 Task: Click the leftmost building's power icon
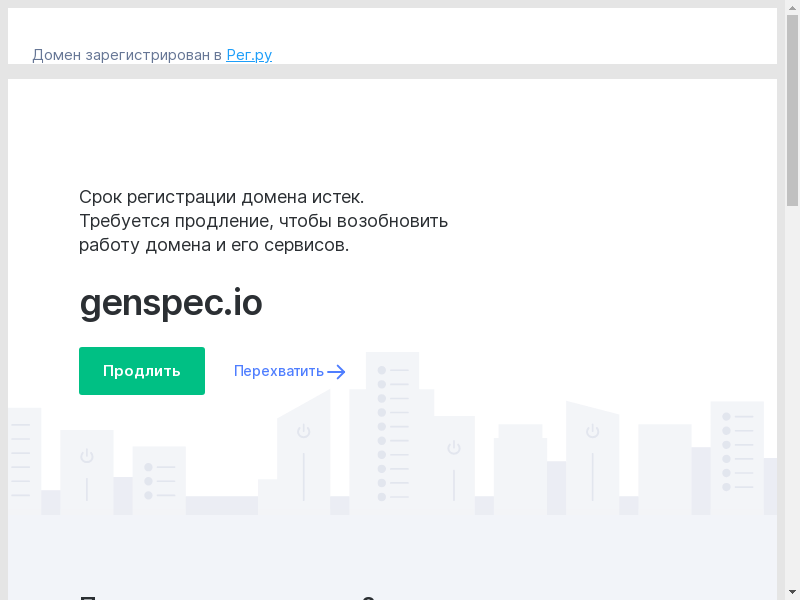click(x=87, y=456)
